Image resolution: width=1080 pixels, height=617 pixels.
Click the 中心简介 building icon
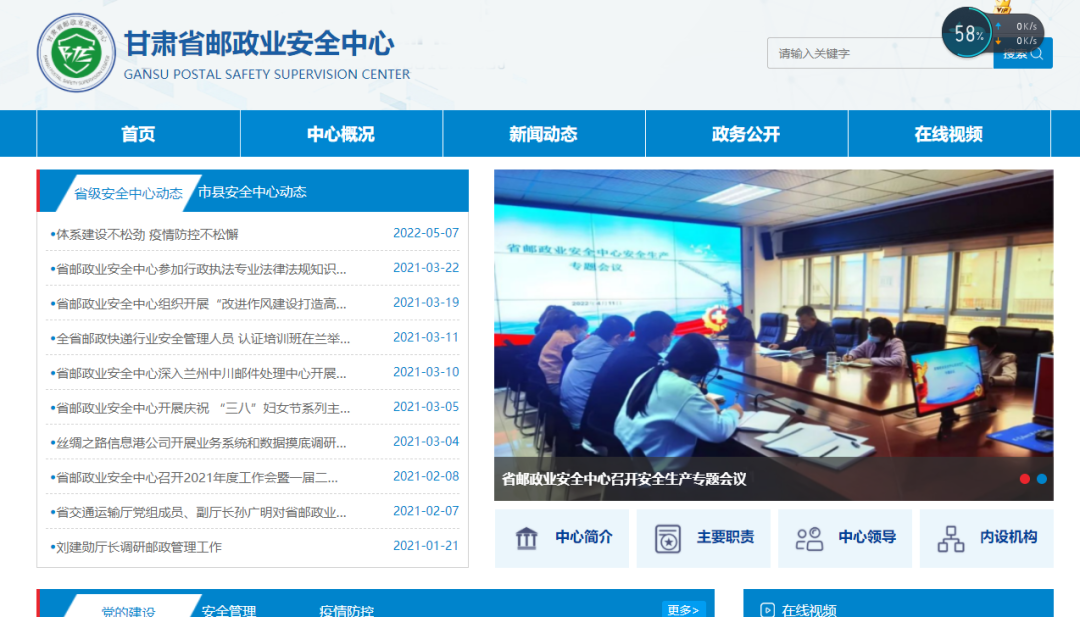(x=526, y=538)
